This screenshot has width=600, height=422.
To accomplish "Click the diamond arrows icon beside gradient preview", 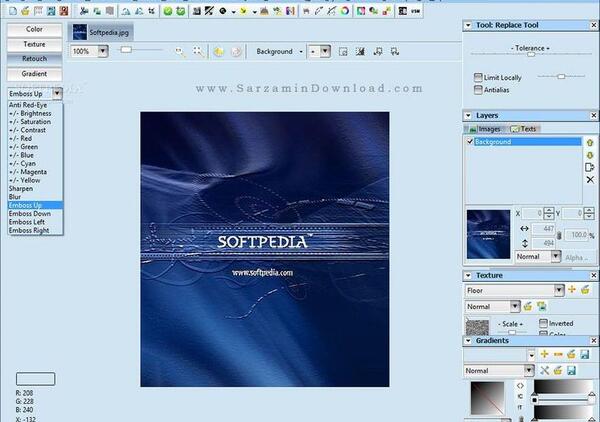I will 520,386.
